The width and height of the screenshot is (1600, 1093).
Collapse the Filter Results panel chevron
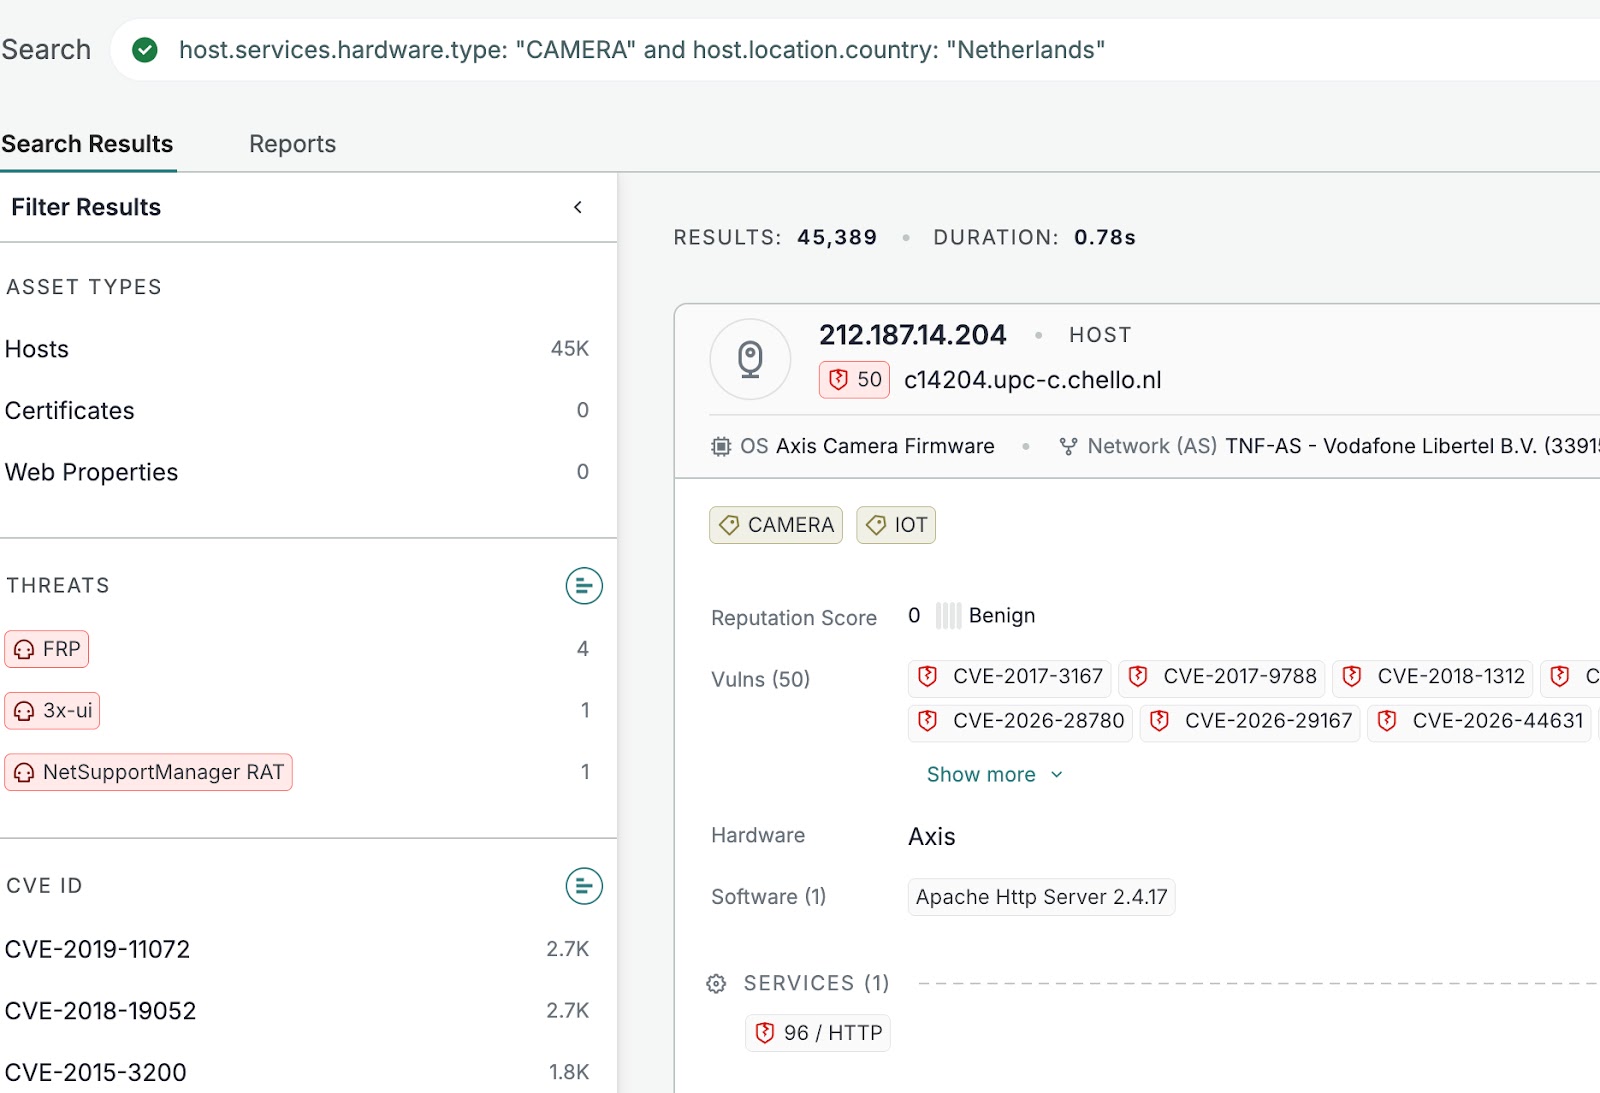point(578,207)
